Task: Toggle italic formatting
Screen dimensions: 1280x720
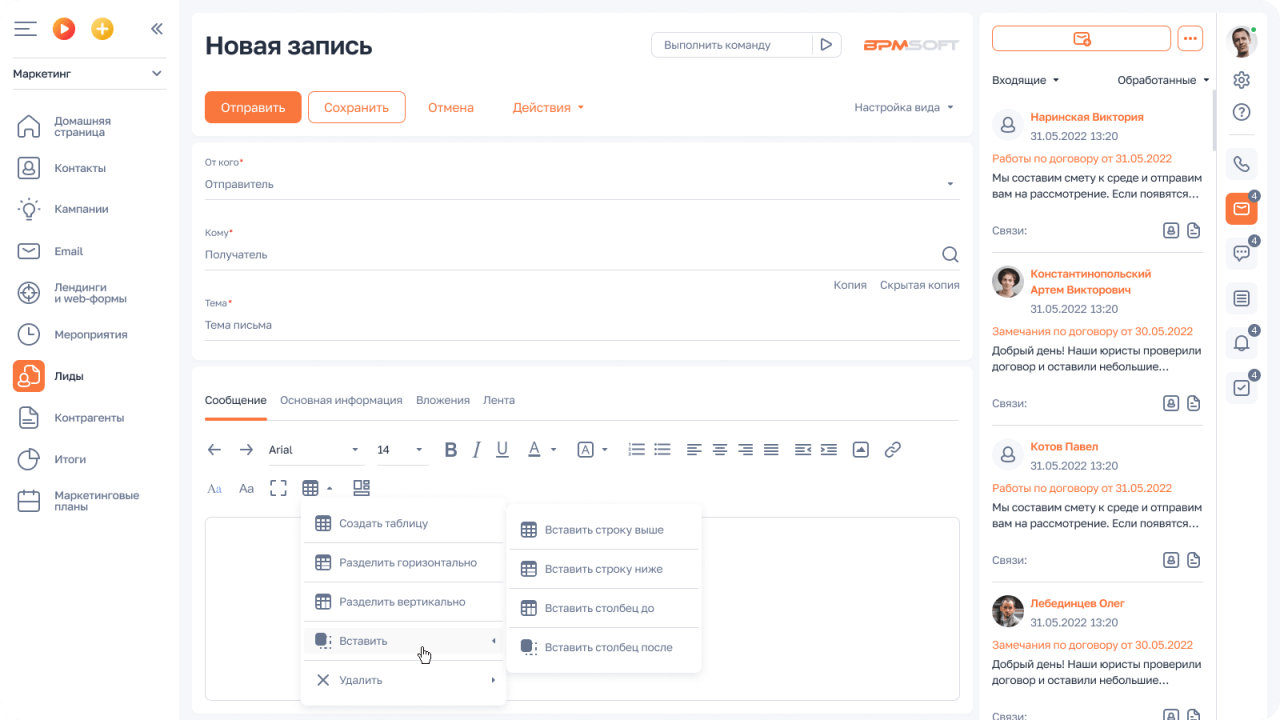Action: point(476,449)
